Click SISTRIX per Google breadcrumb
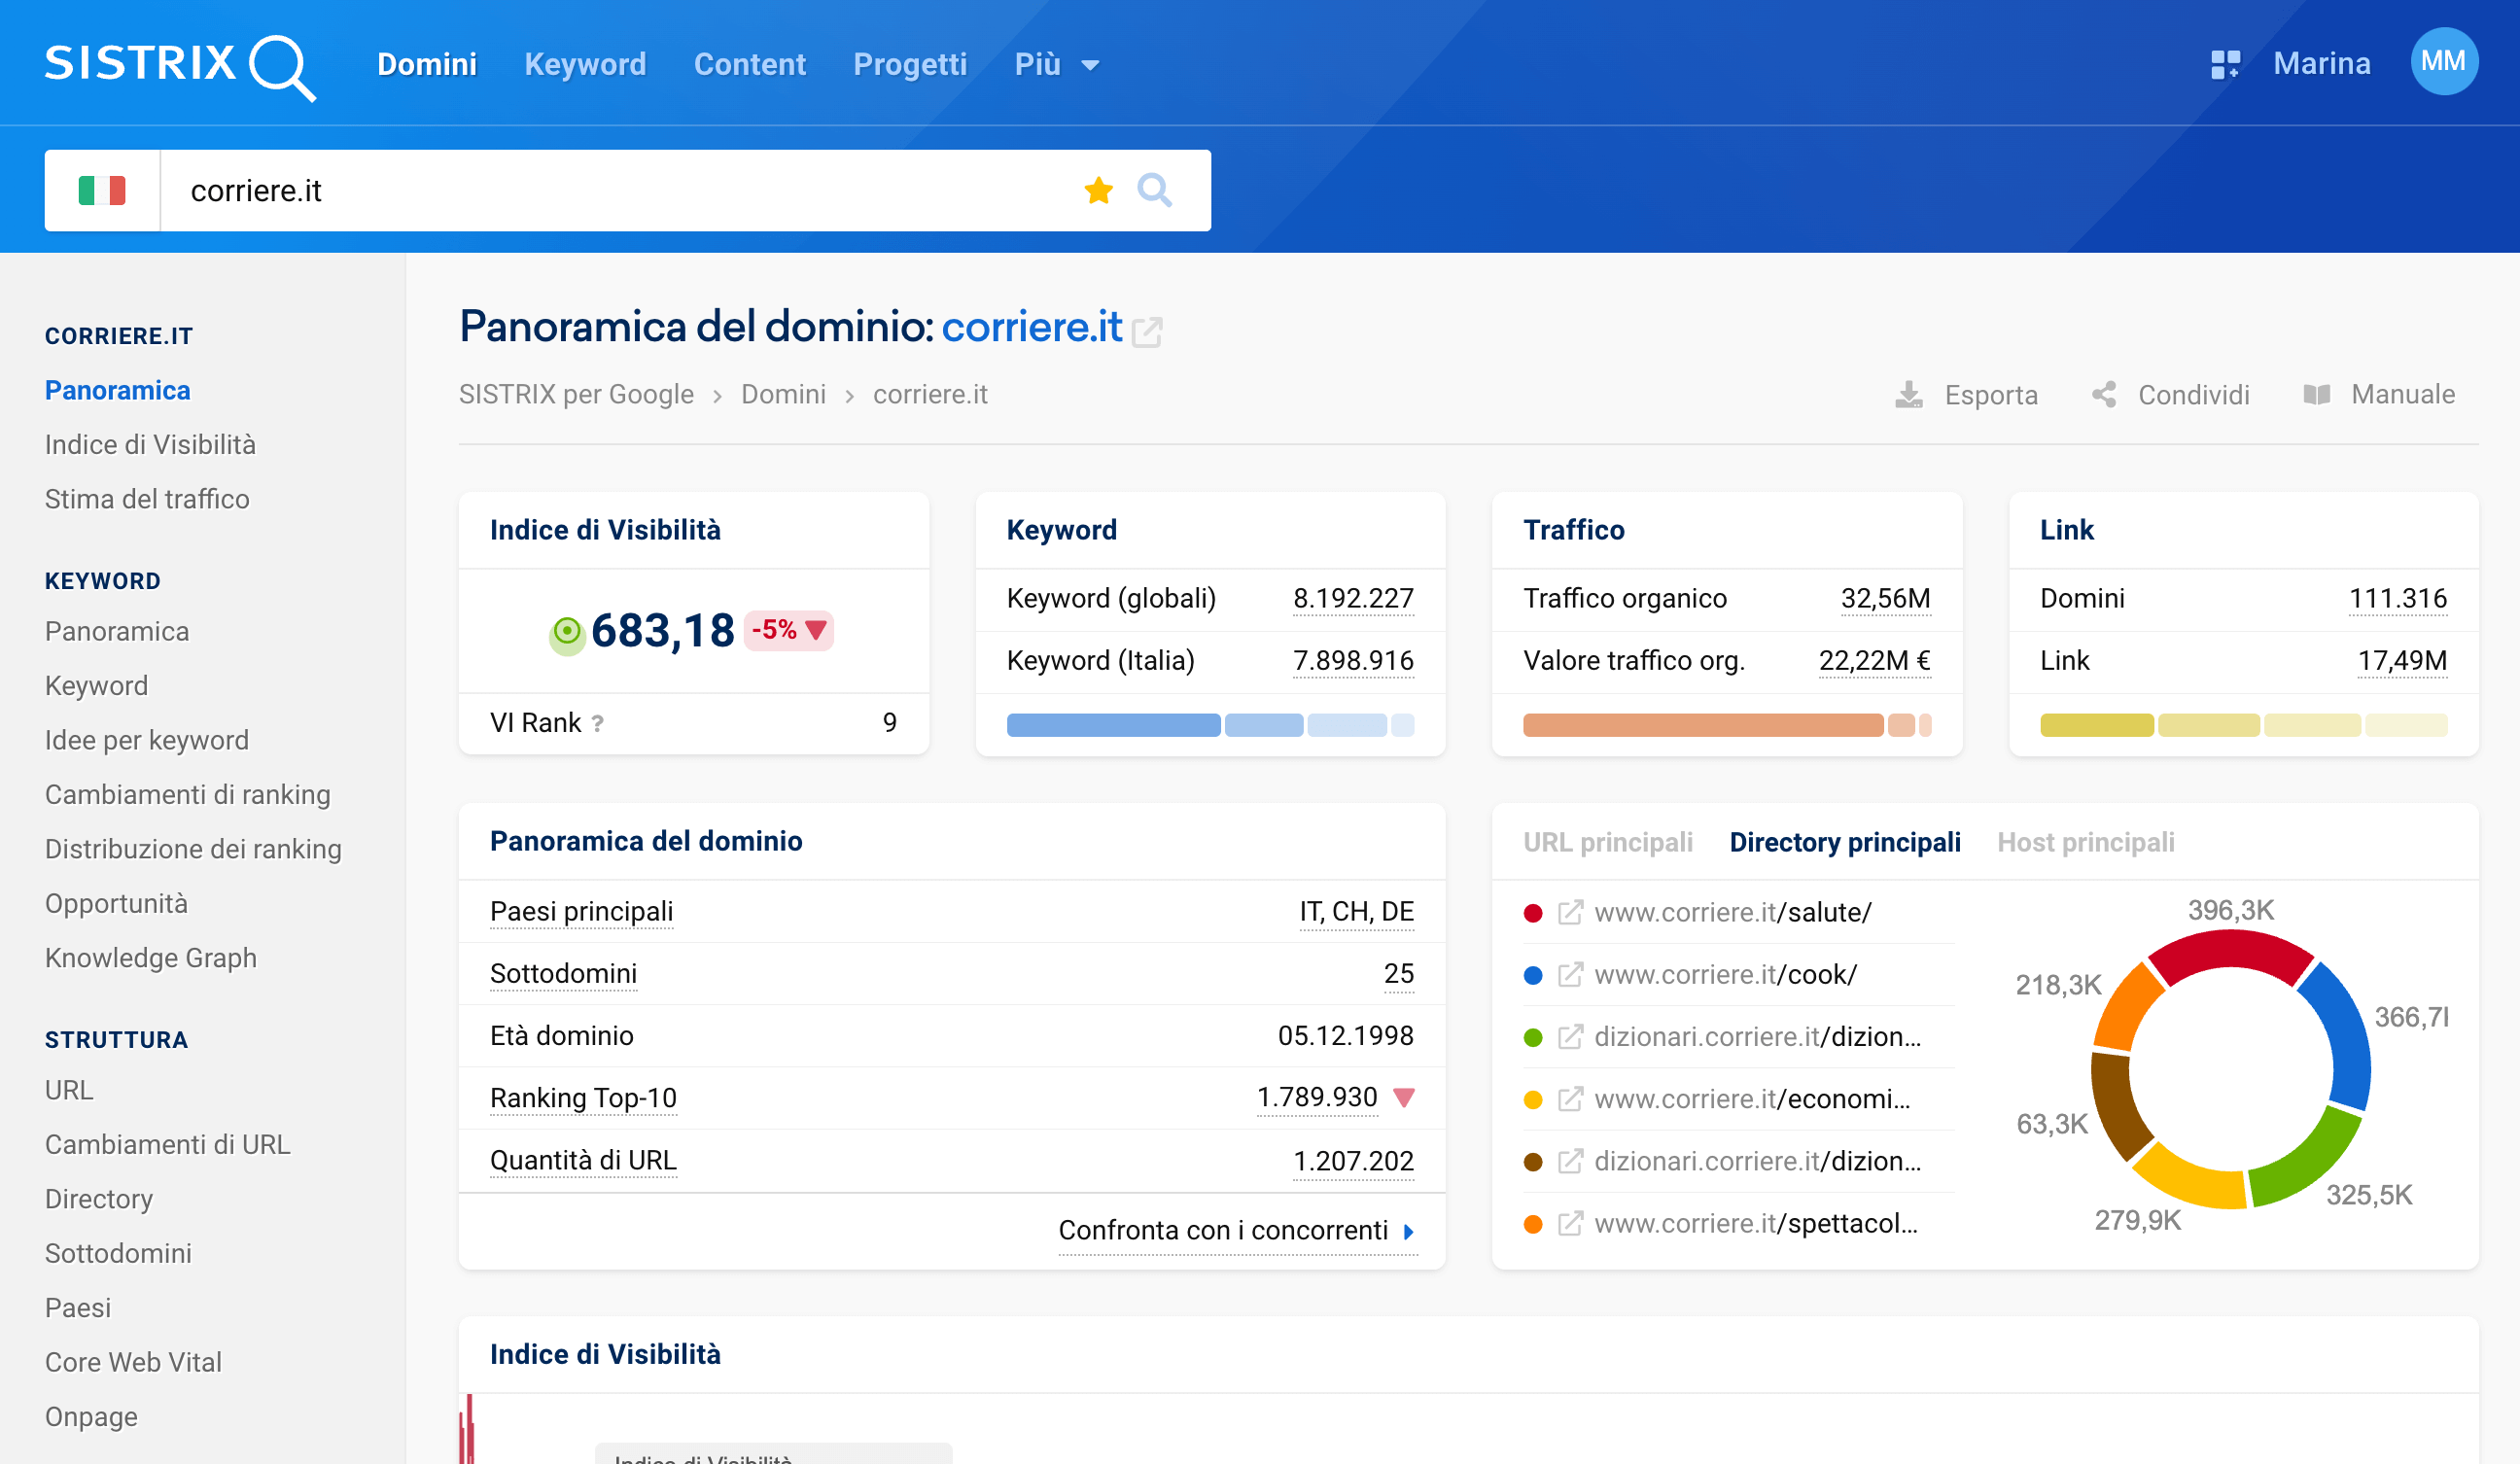Screen dimensions: 2520x1464 click(576, 395)
